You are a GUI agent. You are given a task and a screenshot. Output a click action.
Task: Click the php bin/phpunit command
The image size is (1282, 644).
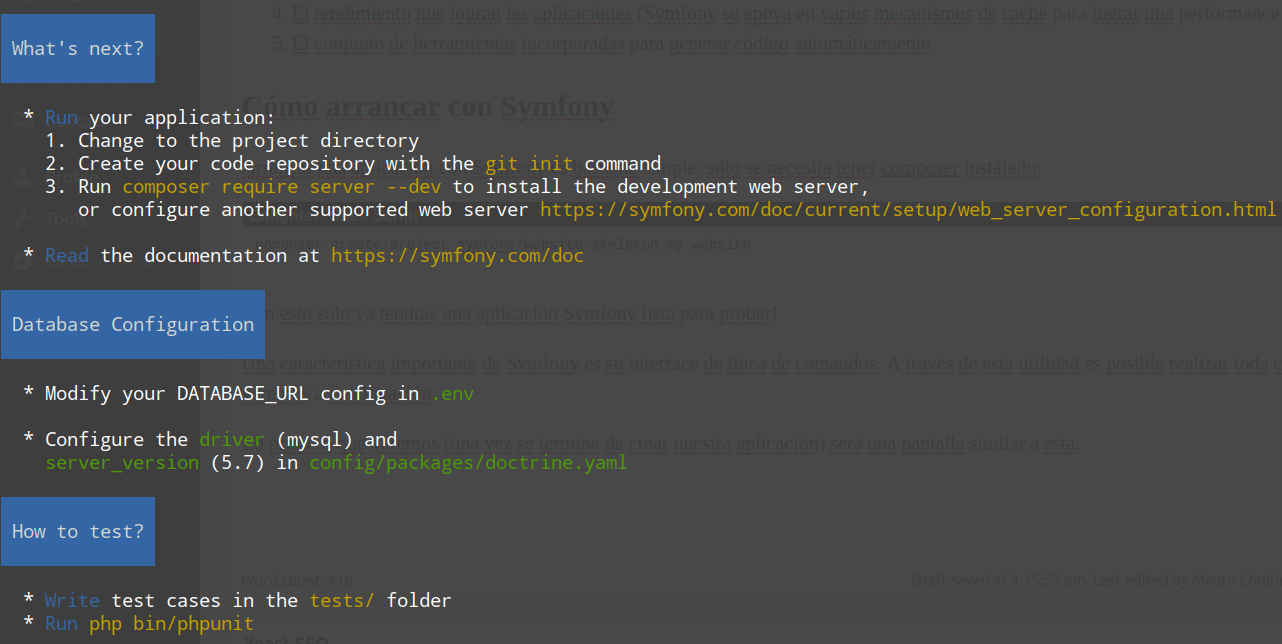click(171, 624)
